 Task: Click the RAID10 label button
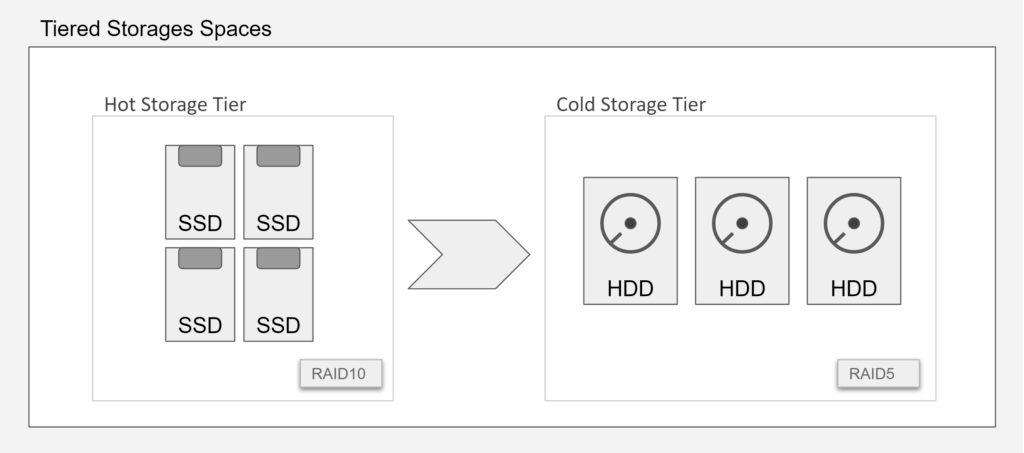pyautogui.click(x=341, y=373)
